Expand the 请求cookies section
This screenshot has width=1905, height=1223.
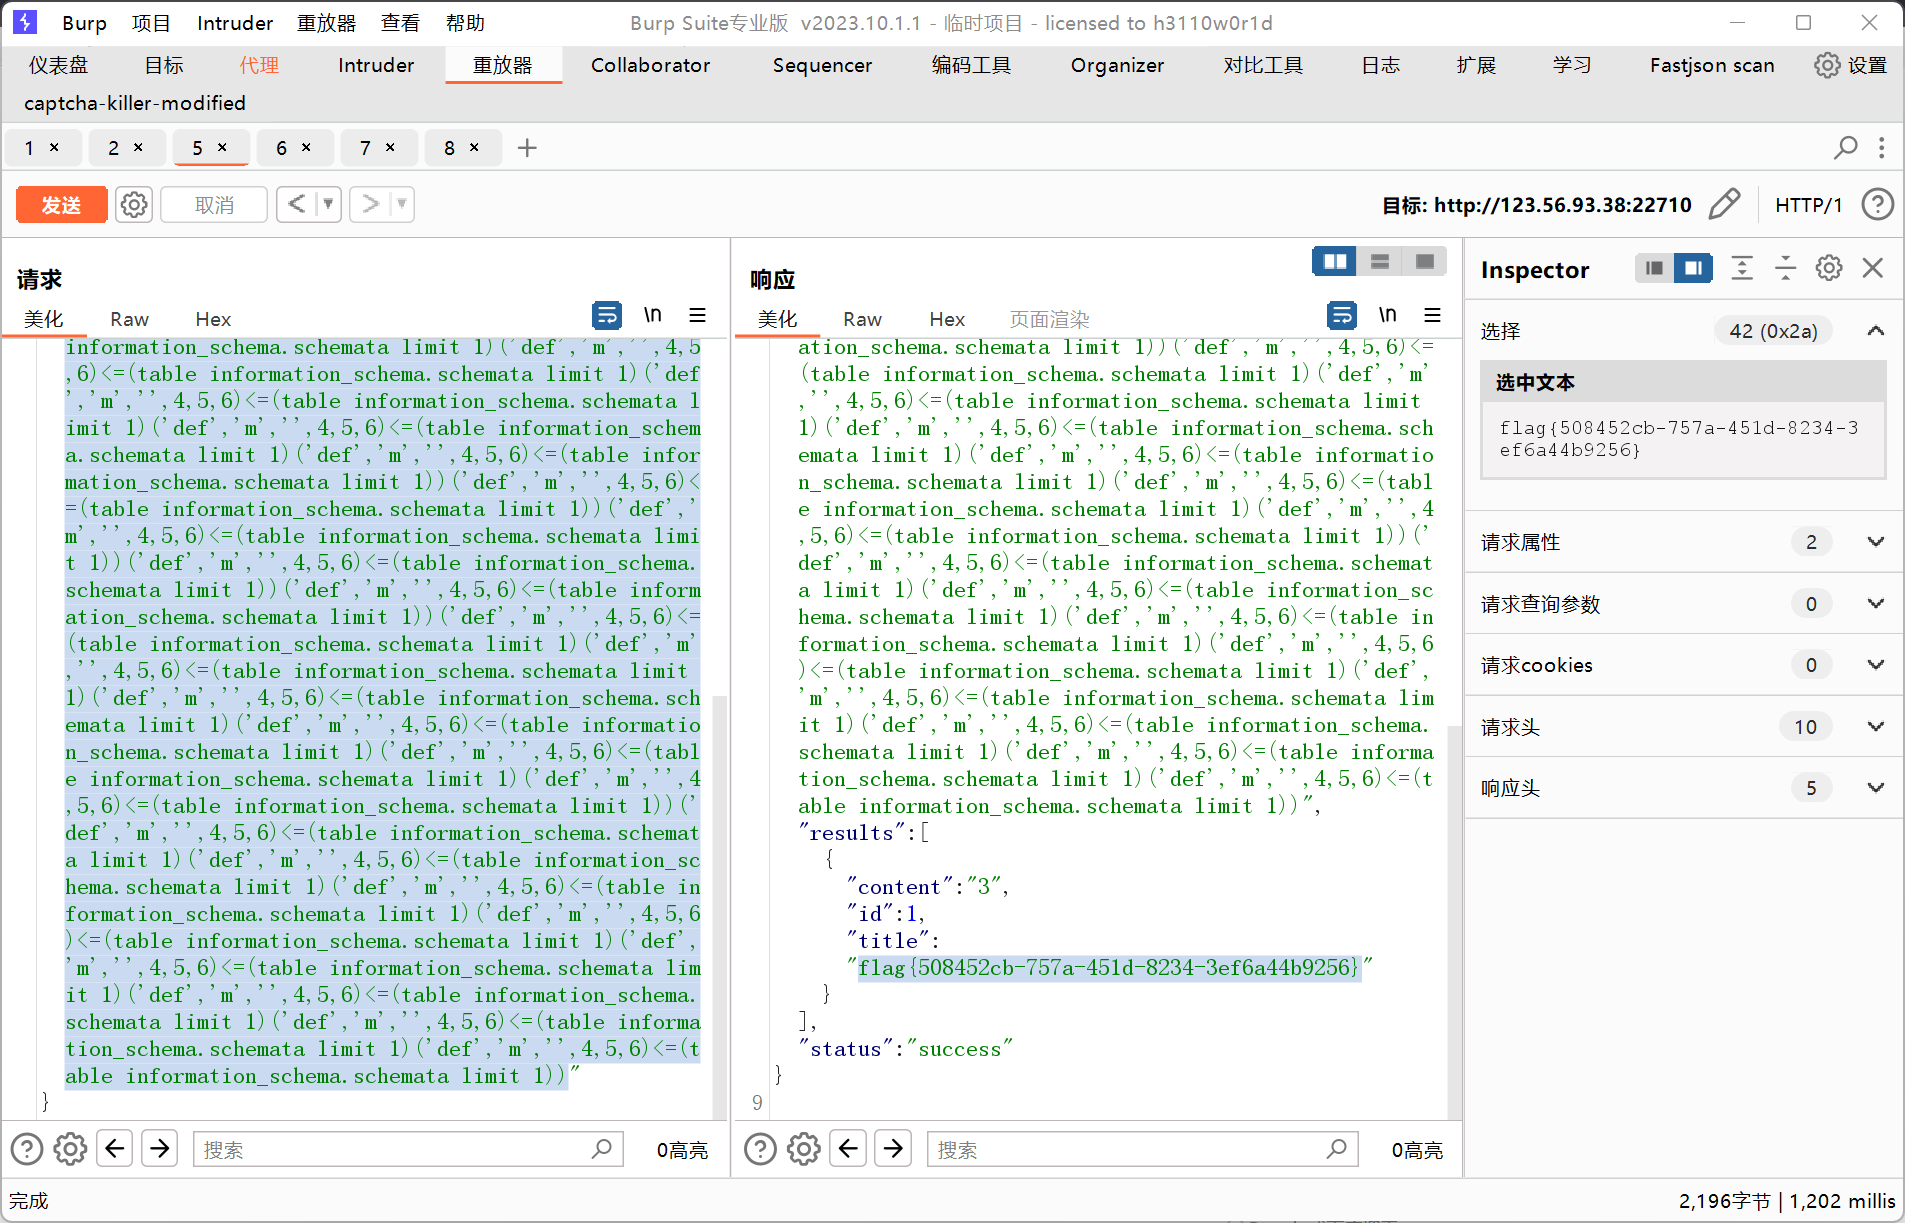(x=1876, y=665)
